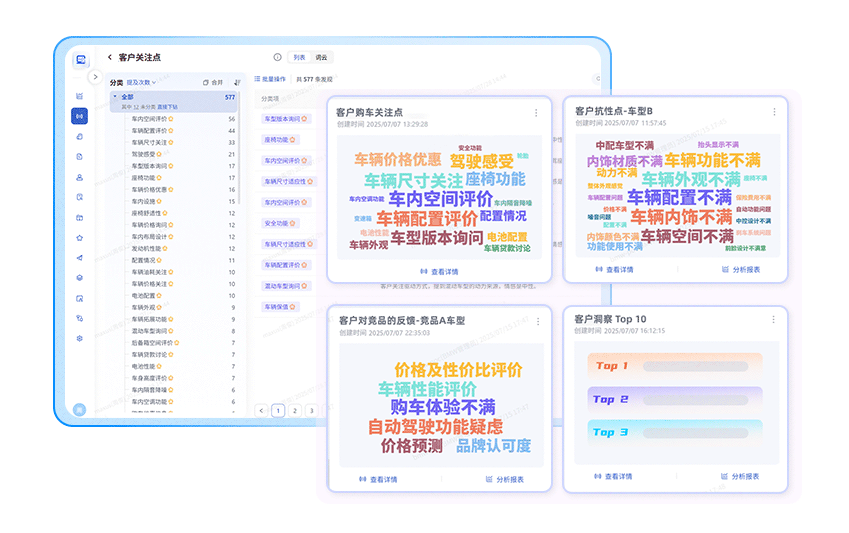Click the sort icon right of 合并
849x533 pixels.
pyautogui.click(x=237, y=82)
